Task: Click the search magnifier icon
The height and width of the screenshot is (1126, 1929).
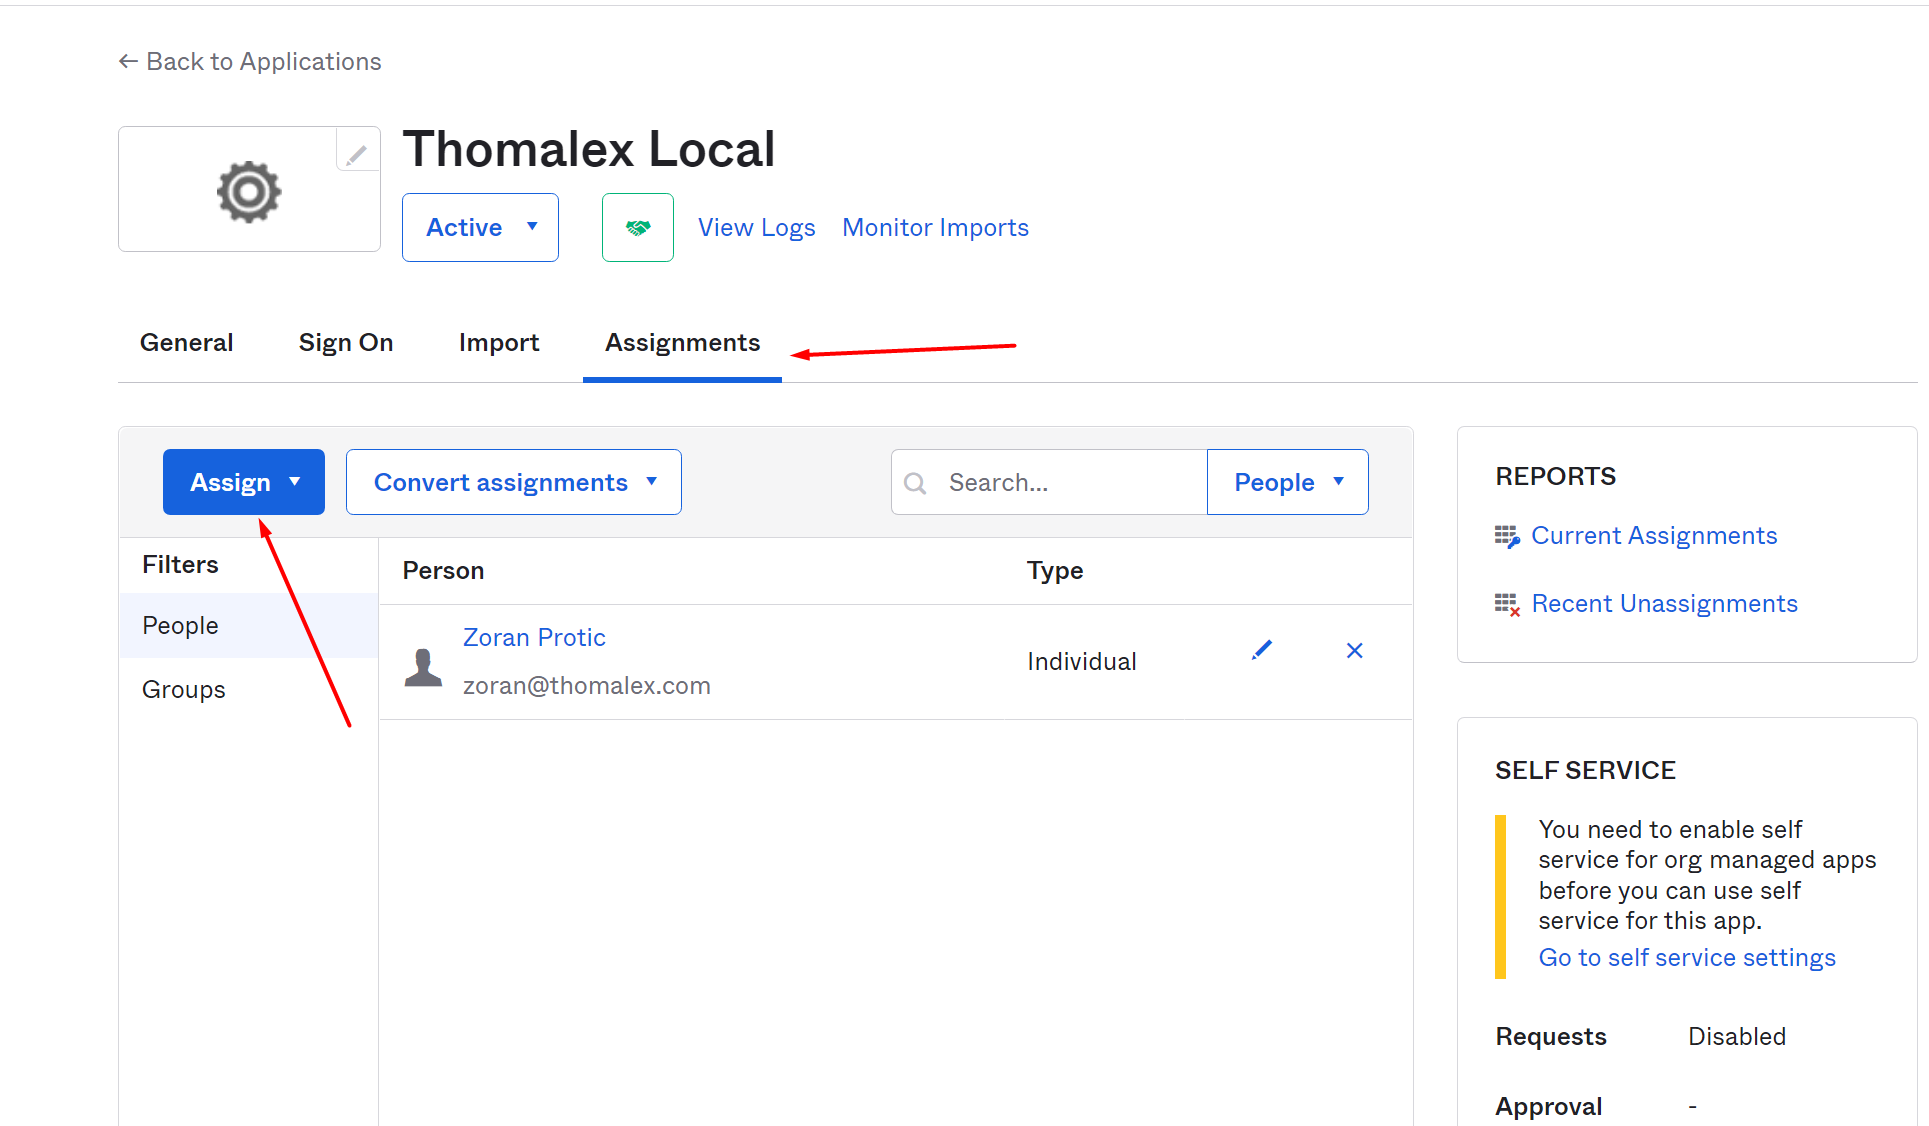Action: [x=914, y=483]
